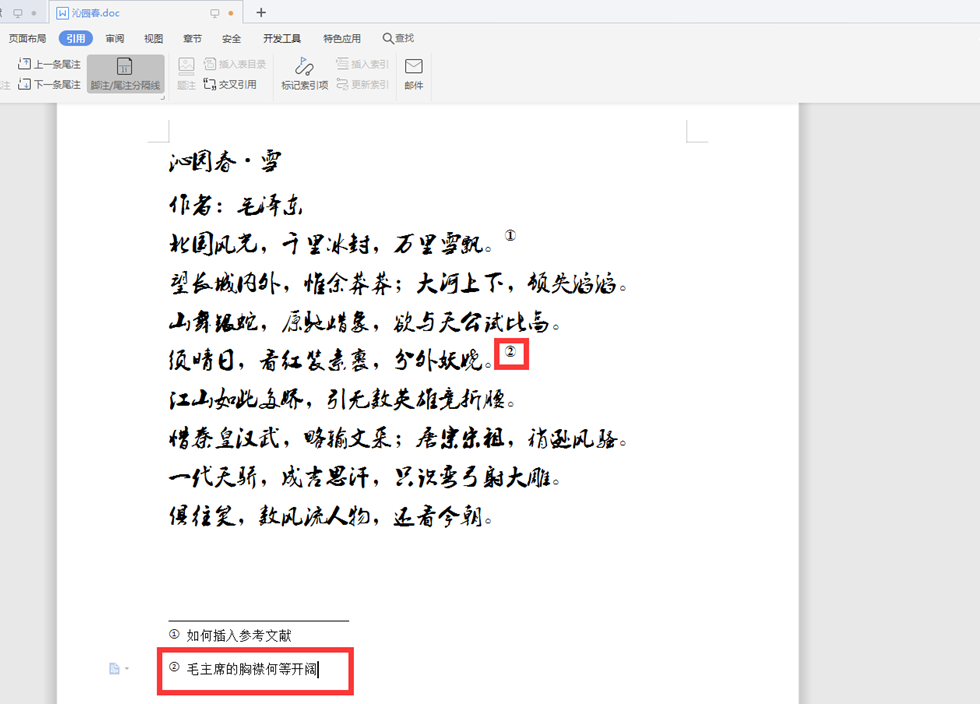Open 交叉引用 cross-reference
Image resolution: width=980 pixels, height=704 pixels.
(x=230, y=84)
